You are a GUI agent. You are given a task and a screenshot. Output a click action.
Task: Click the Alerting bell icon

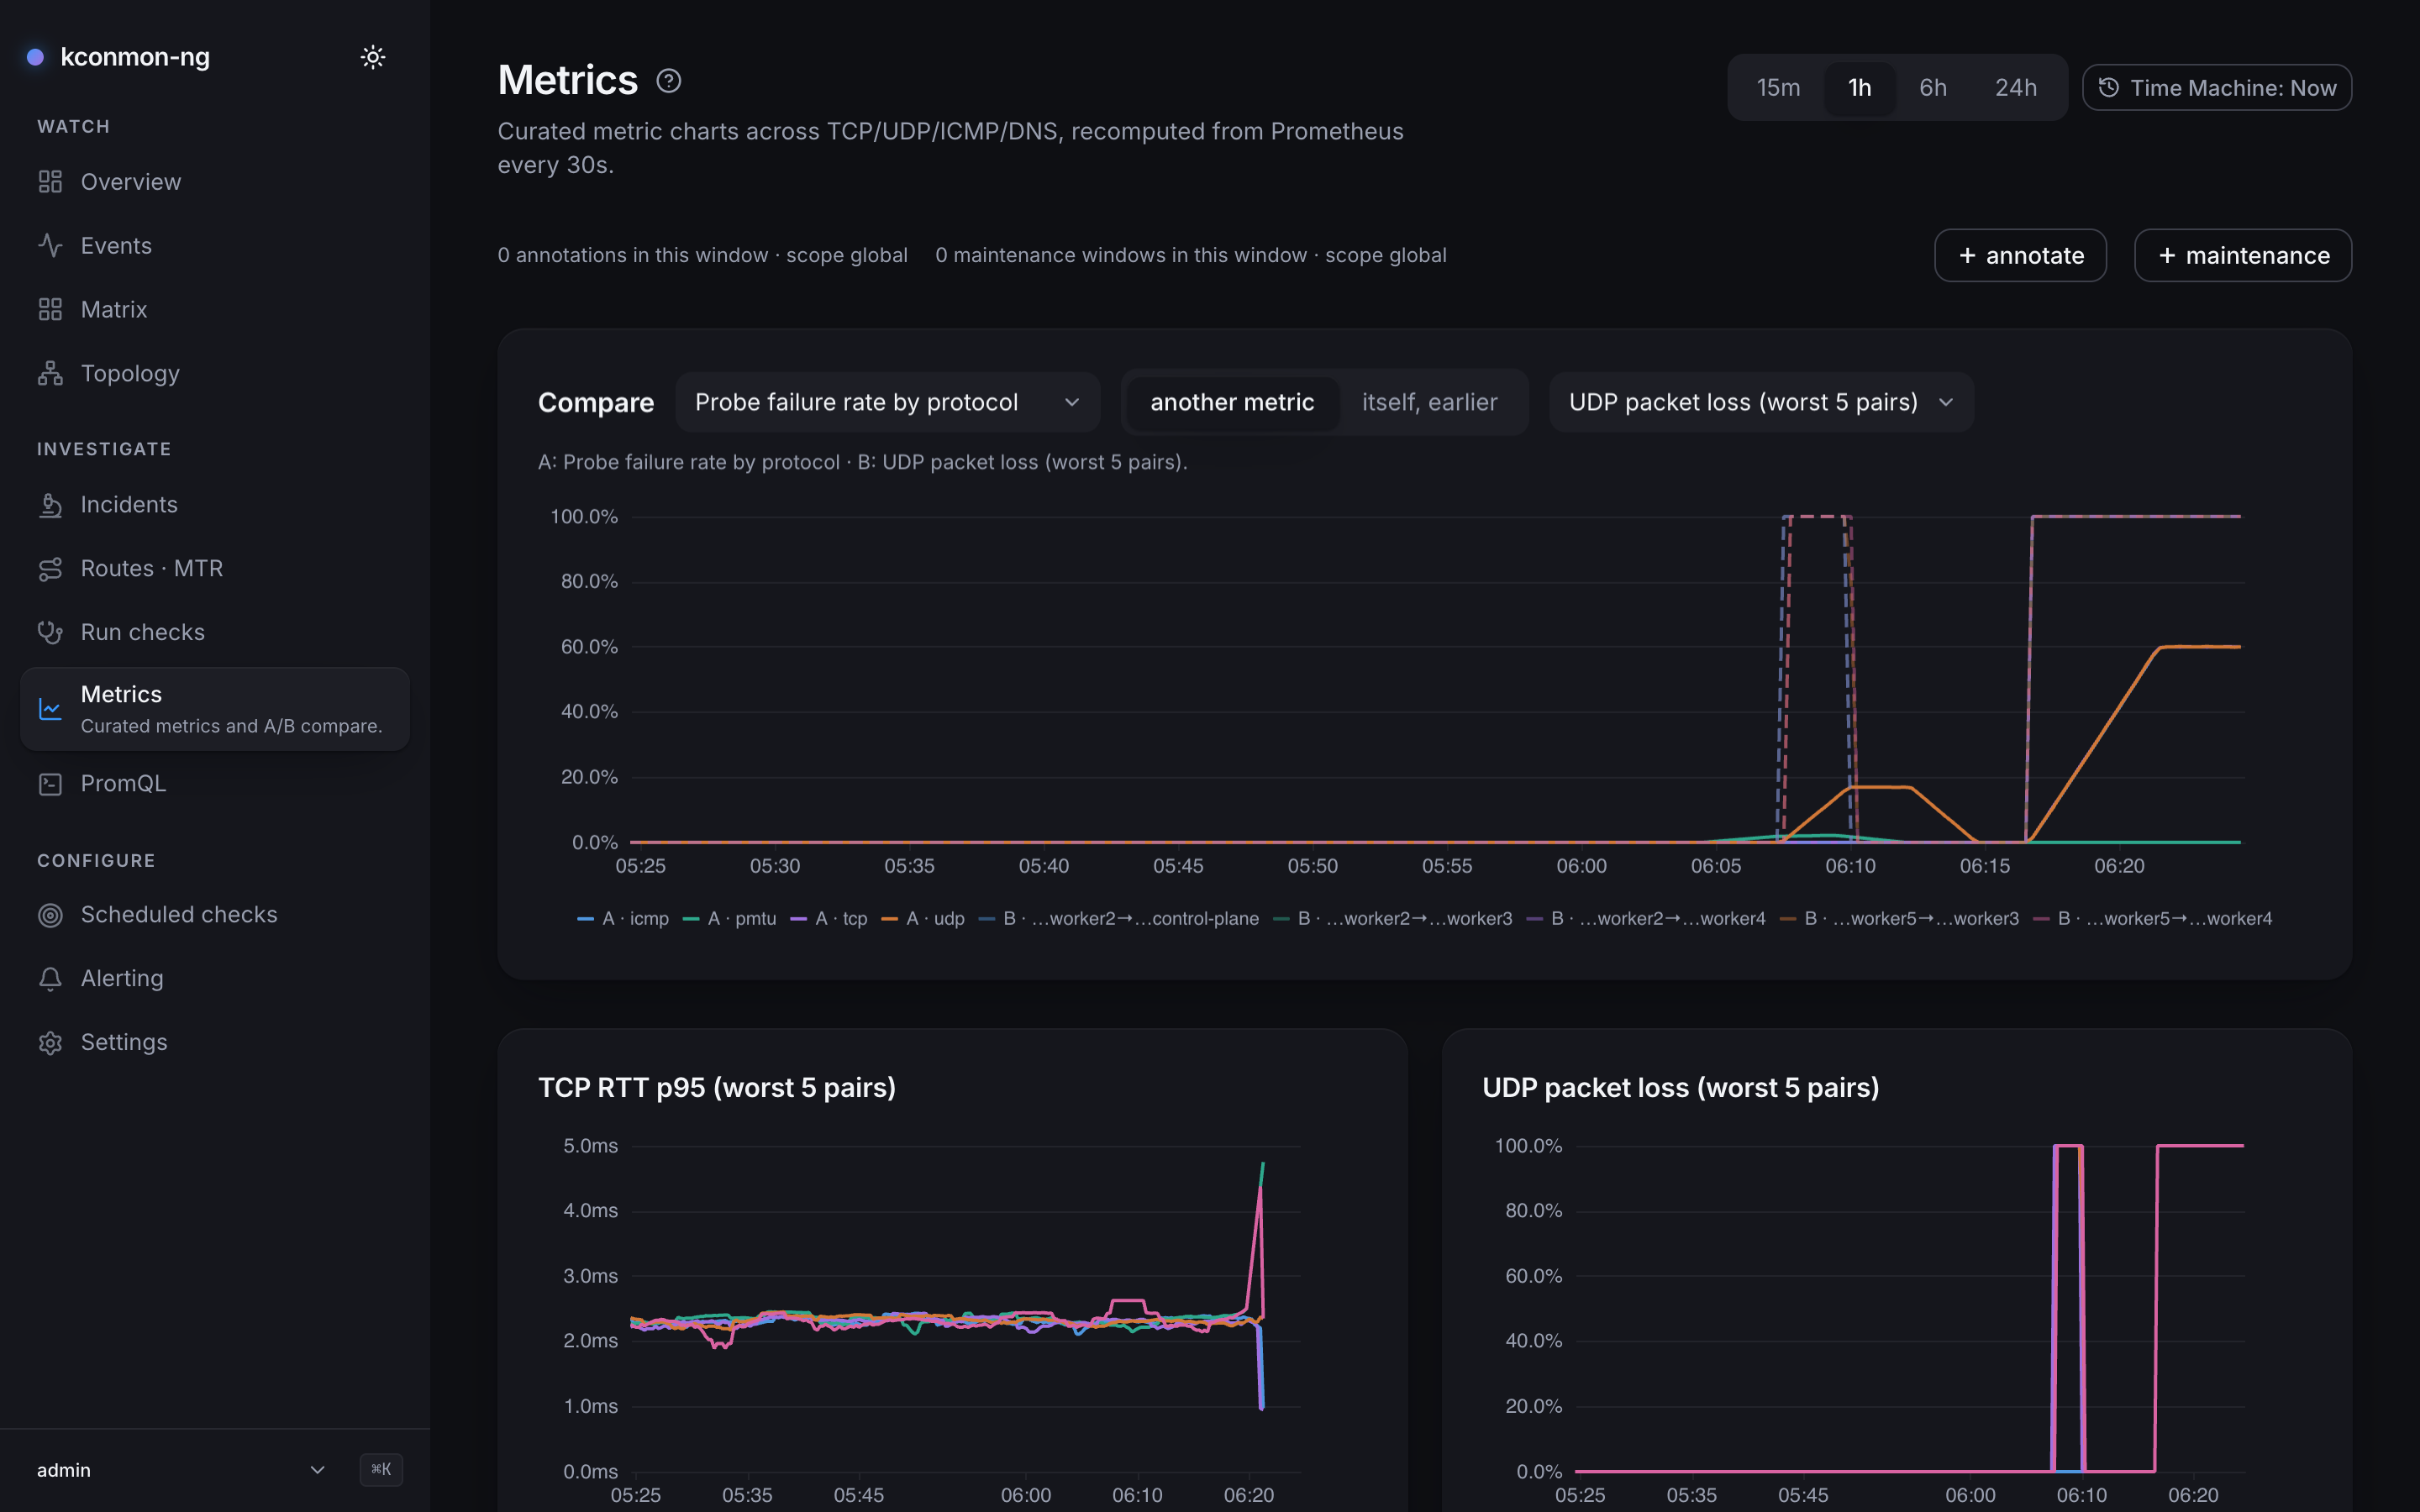50,979
